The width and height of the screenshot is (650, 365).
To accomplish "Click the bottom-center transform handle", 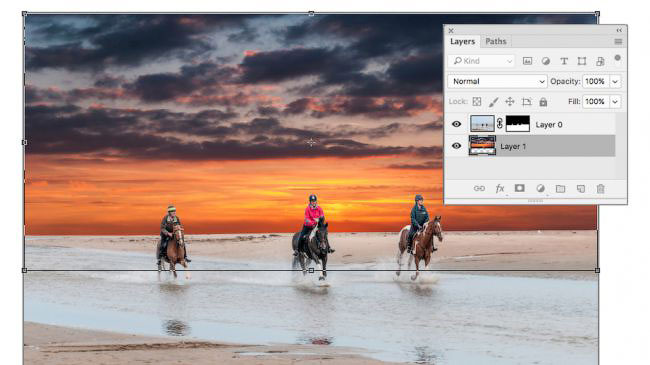I will click(311, 270).
